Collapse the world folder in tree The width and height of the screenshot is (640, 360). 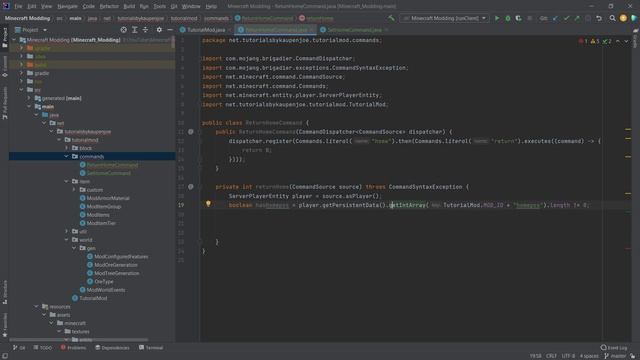click(67, 240)
